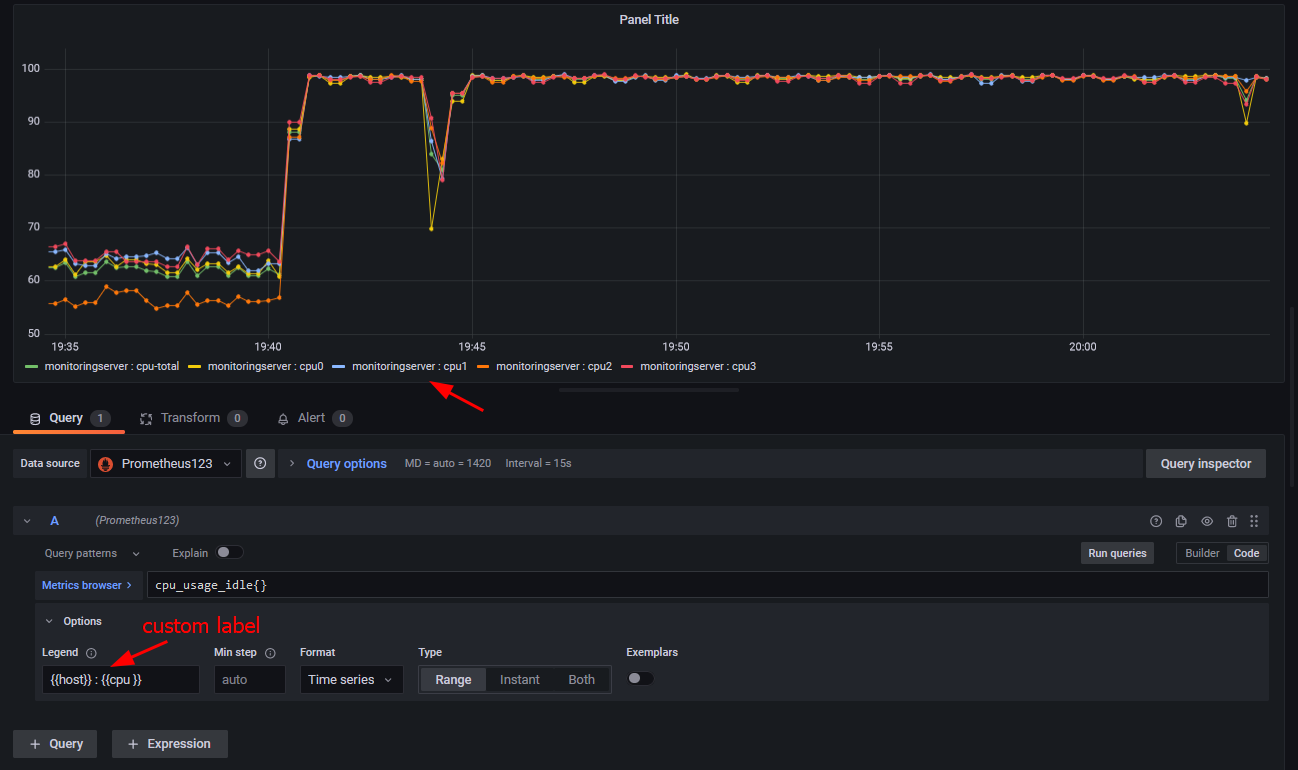1298x770 pixels.
Task: Open the Query patterns dropdown
Action: [91, 553]
